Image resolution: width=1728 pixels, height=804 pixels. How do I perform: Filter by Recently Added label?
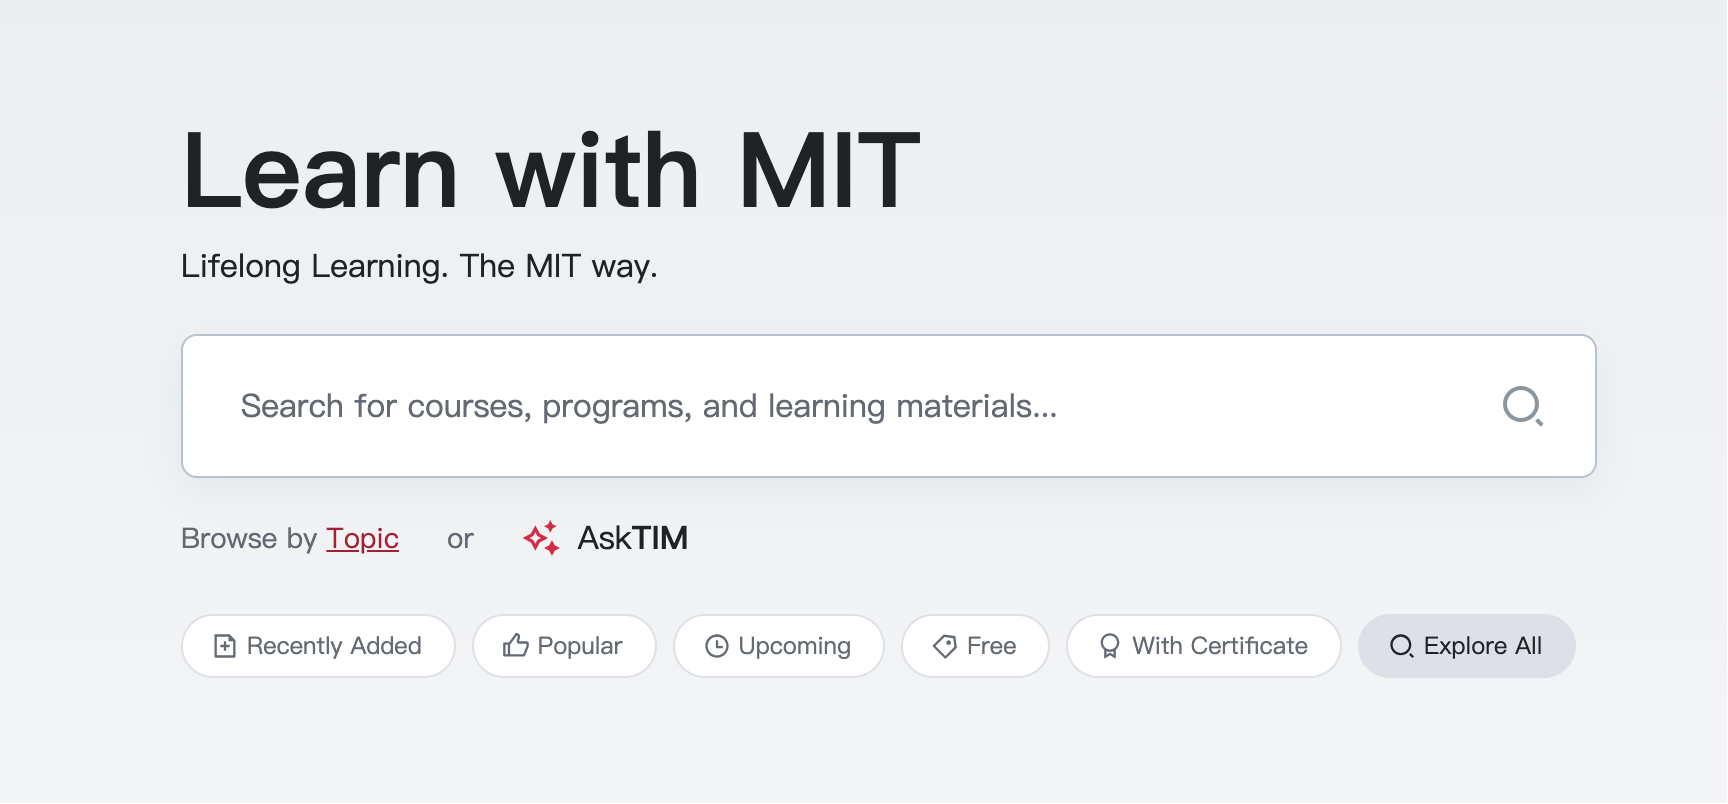pyautogui.click(x=334, y=646)
